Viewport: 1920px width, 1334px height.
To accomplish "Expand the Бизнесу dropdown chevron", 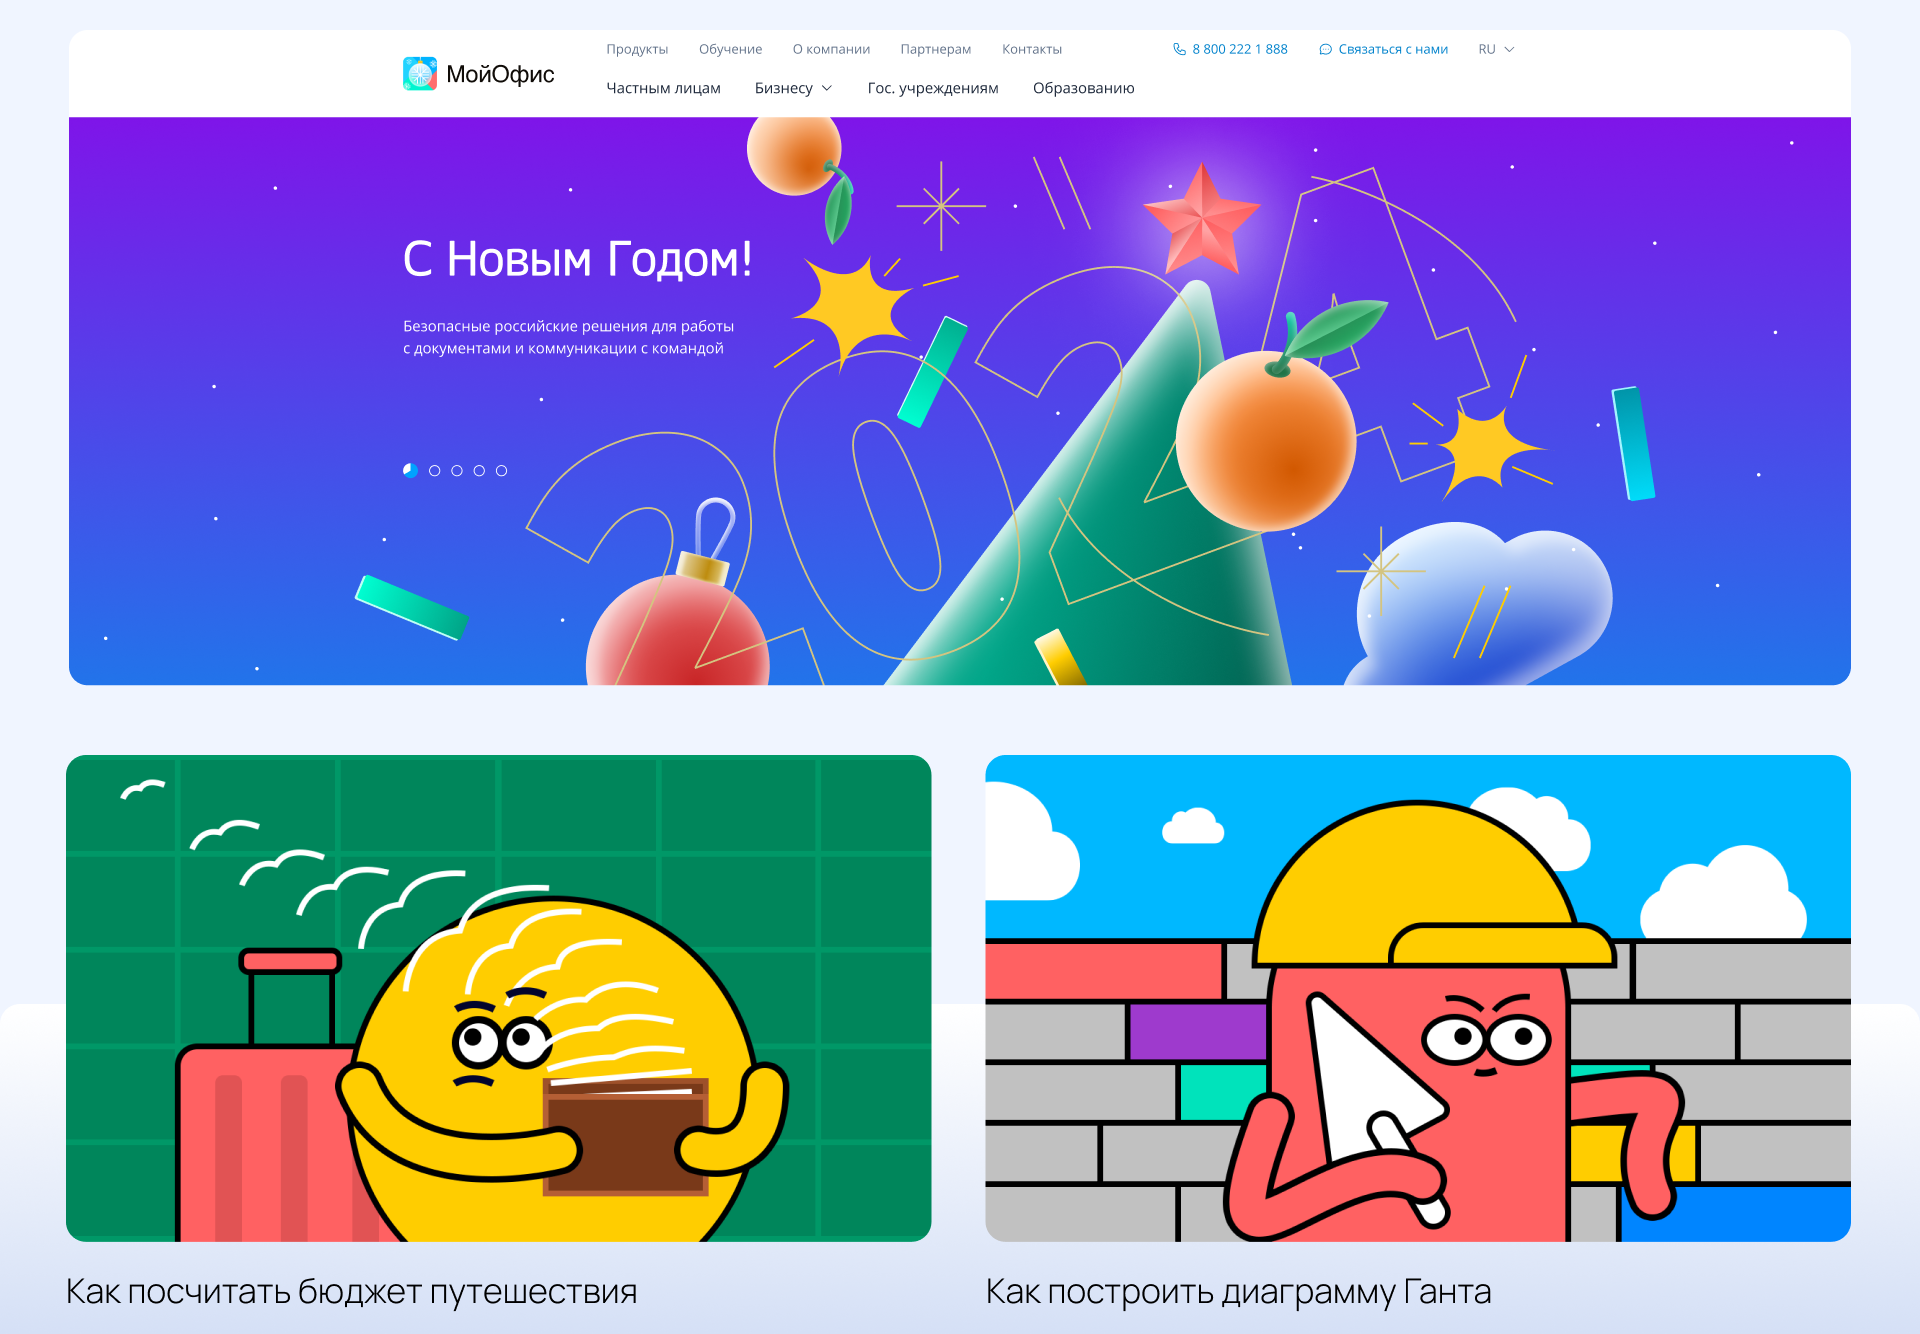I will tap(827, 88).
